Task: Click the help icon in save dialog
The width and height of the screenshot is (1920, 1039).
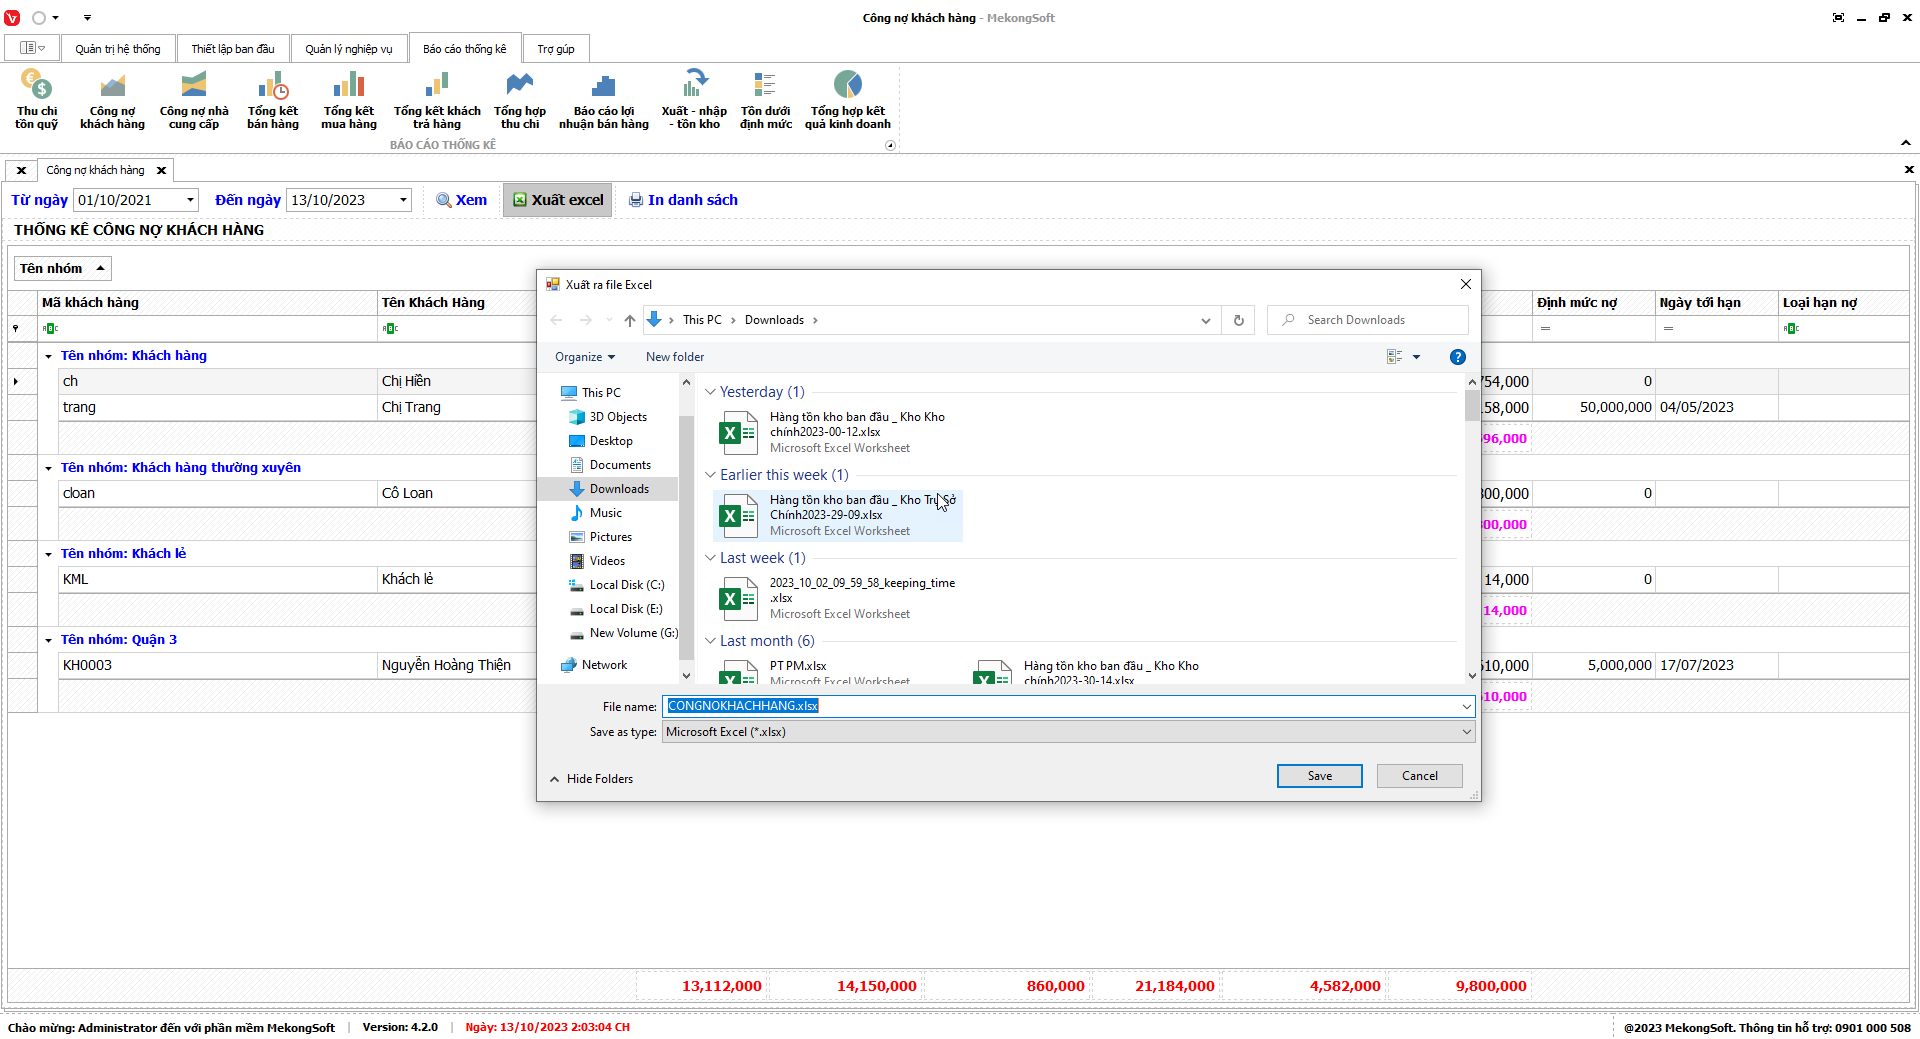Action: click(x=1457, y=357)
